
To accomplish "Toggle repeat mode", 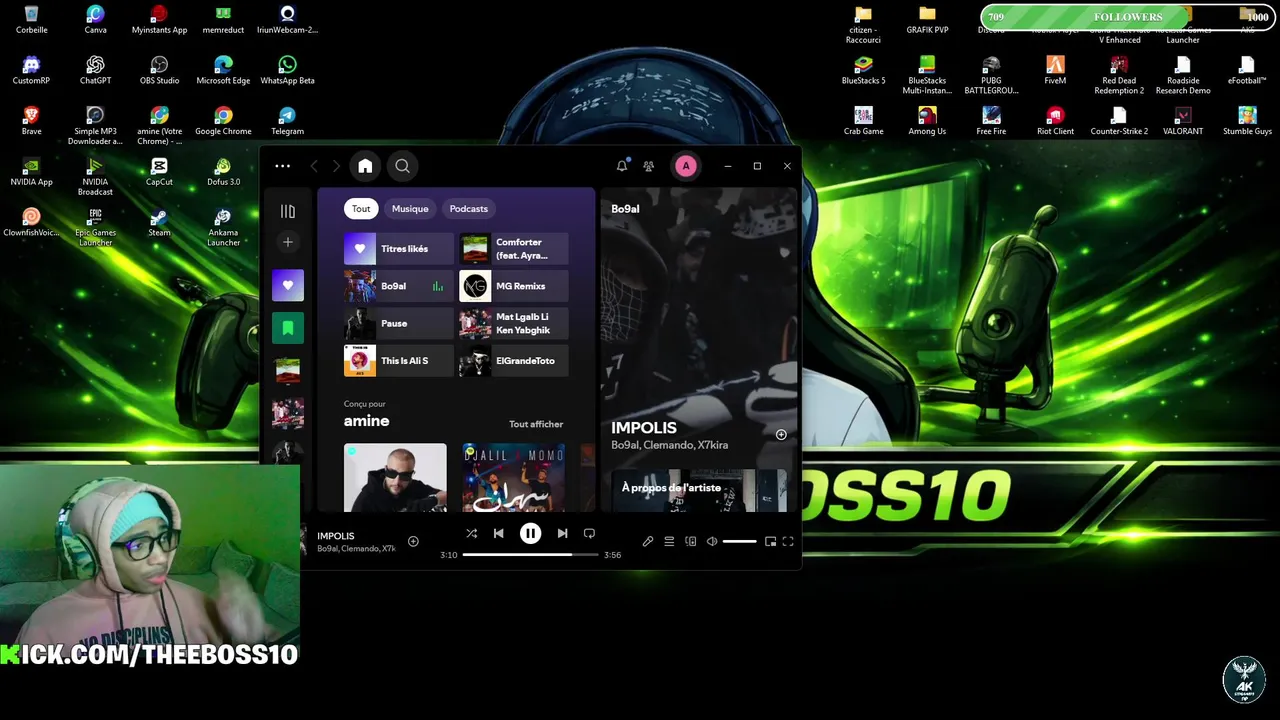I will [589, 534].
